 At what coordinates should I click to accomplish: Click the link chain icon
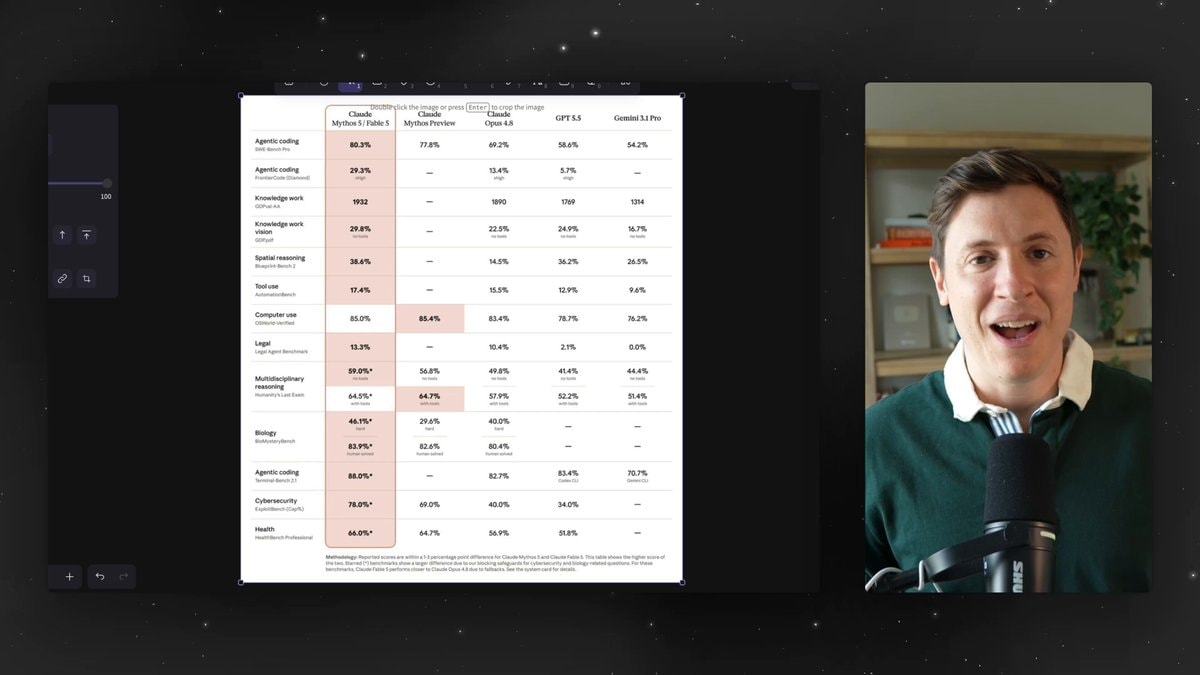[x=62, y=279]
